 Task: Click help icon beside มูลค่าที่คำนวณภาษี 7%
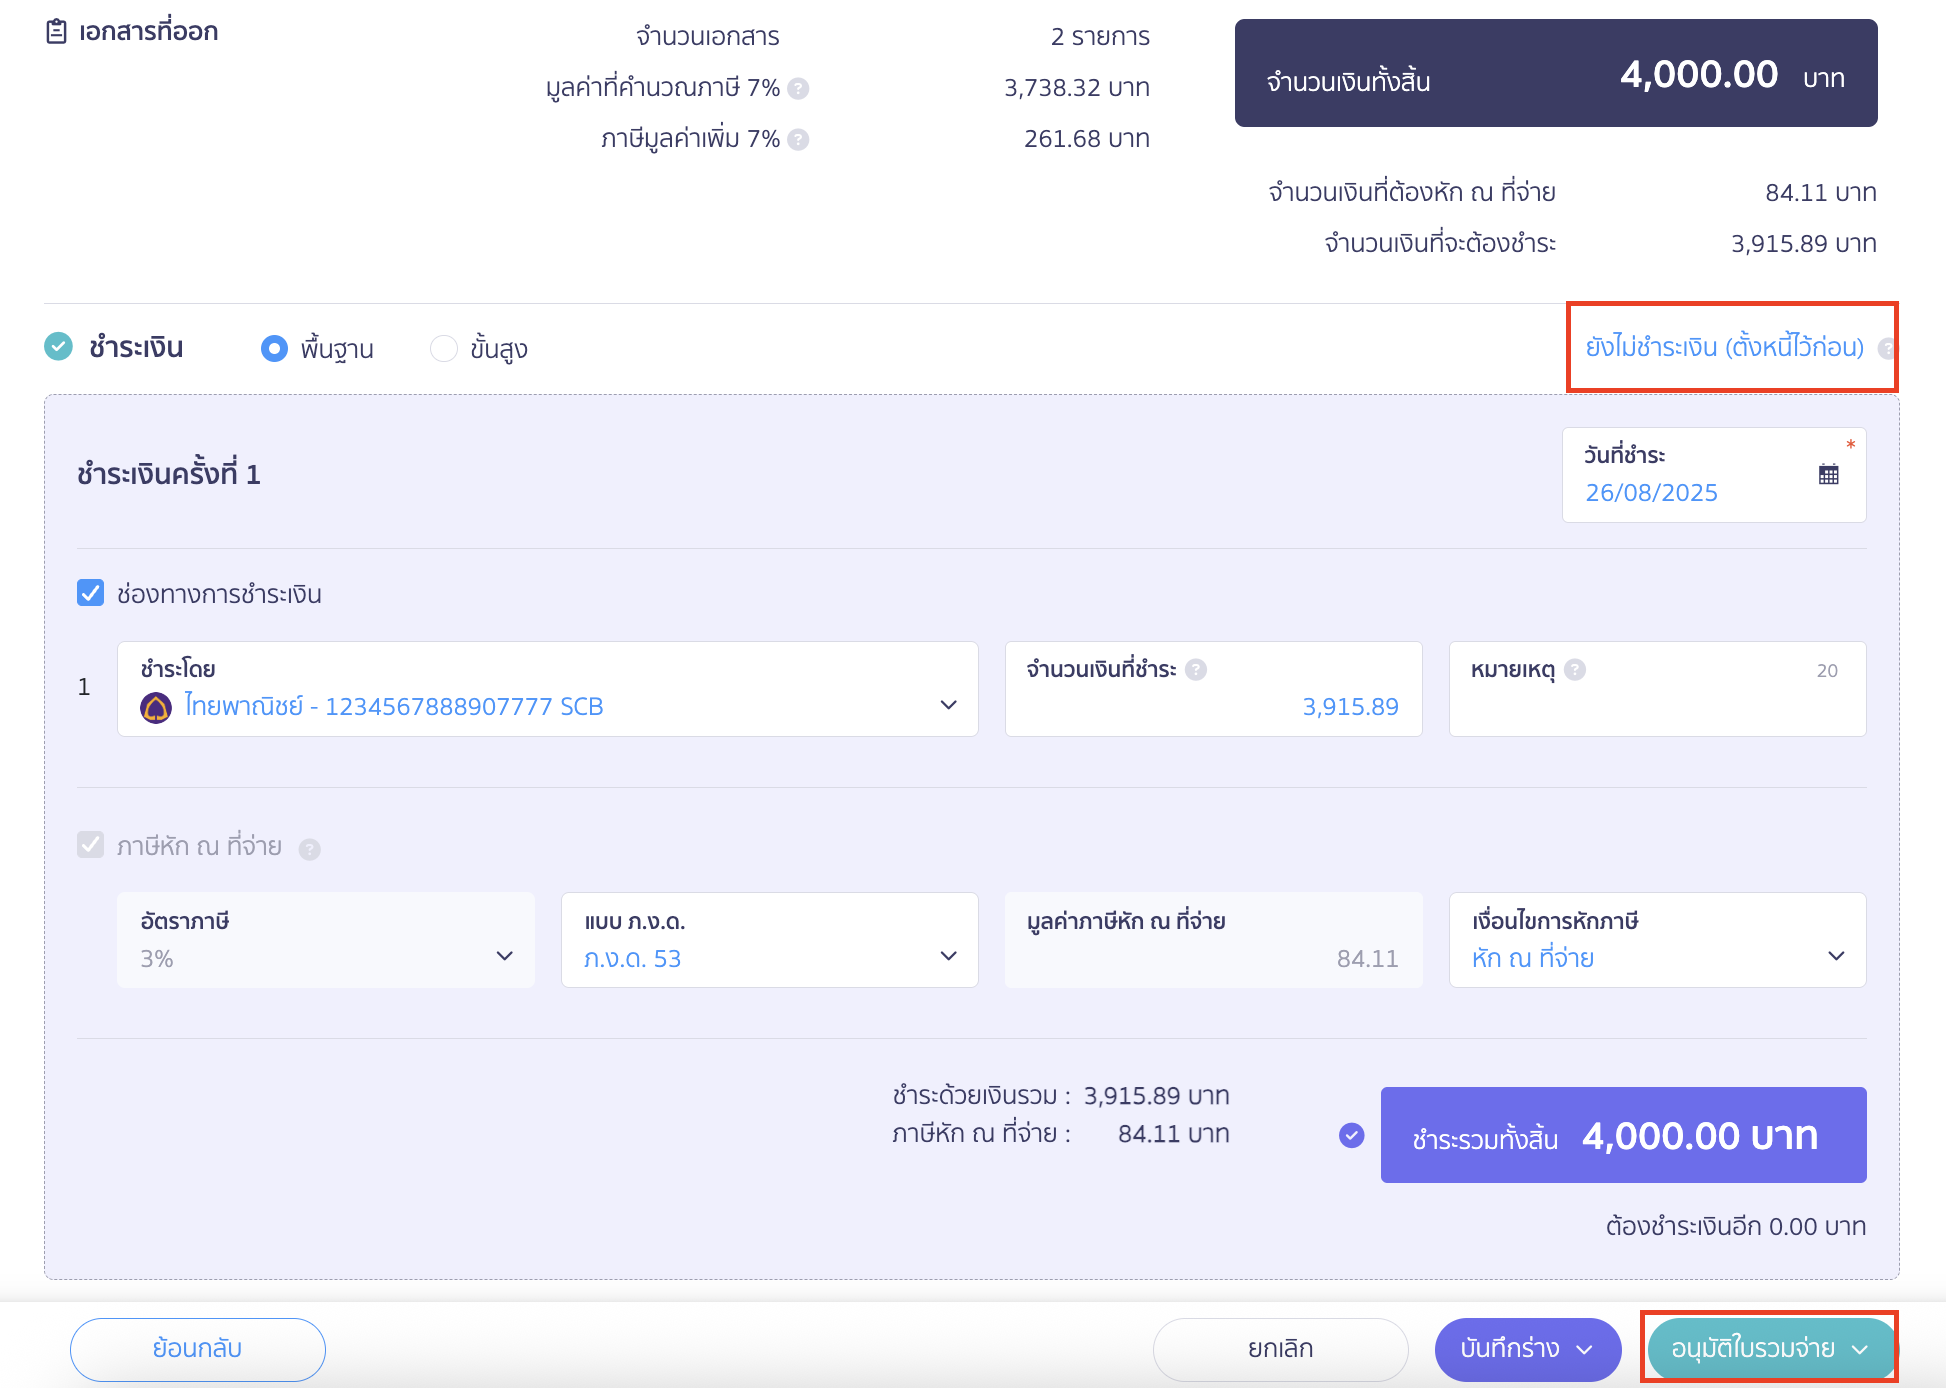pyautogui.click(x=798, y=89)
